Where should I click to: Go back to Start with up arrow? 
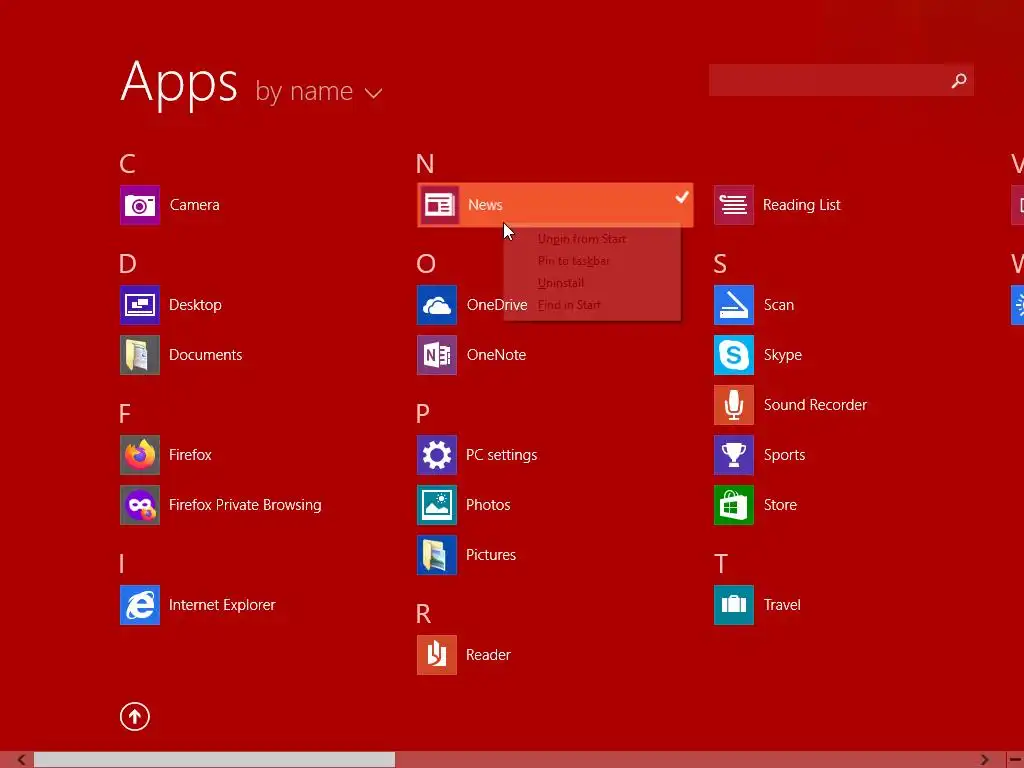point(135,716)
